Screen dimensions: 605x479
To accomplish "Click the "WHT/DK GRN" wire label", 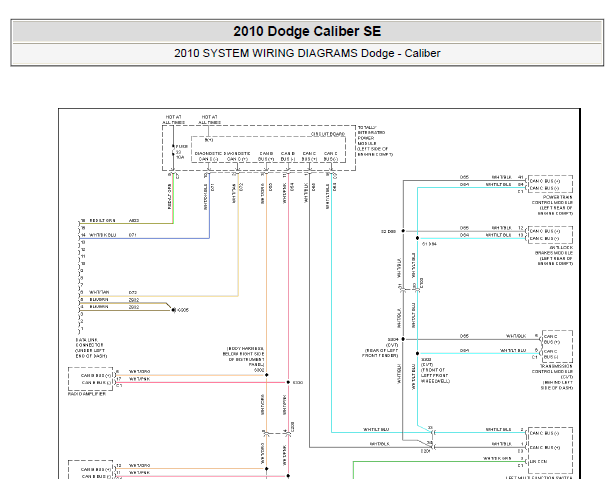I will pos(497,458).
